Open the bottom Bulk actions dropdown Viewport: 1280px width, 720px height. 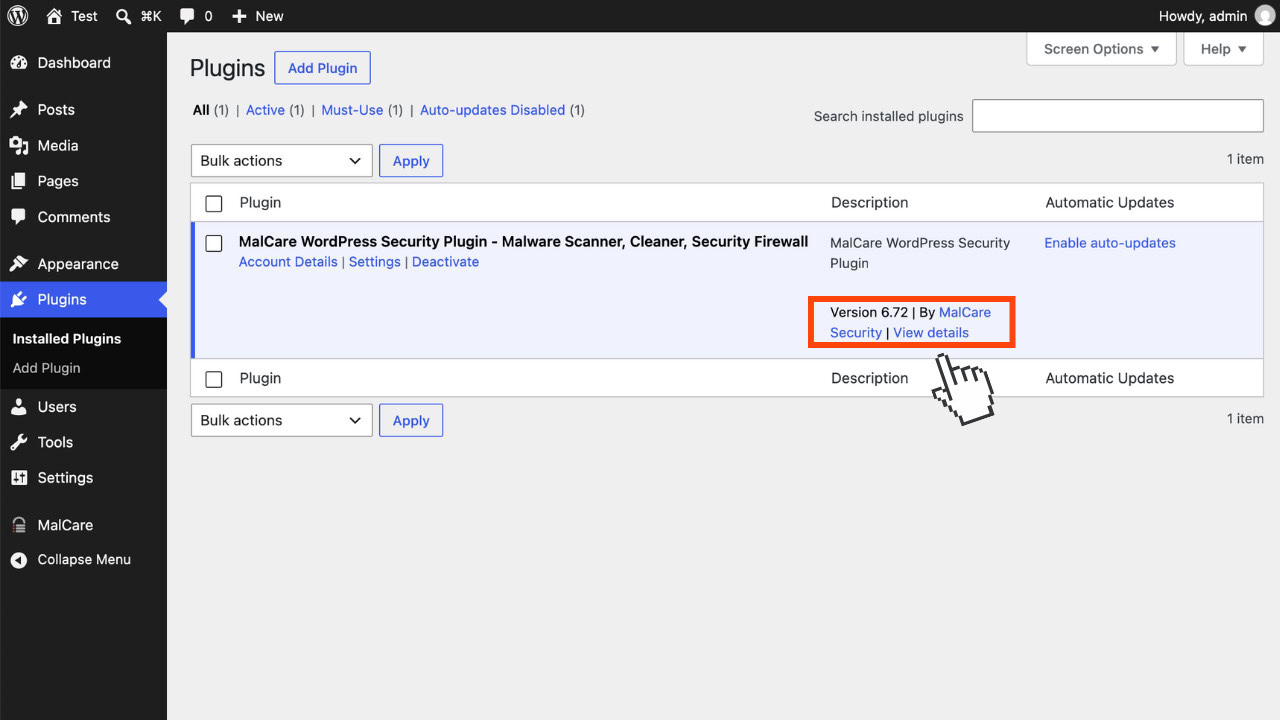pyautogui.click(x=282, y=421)
